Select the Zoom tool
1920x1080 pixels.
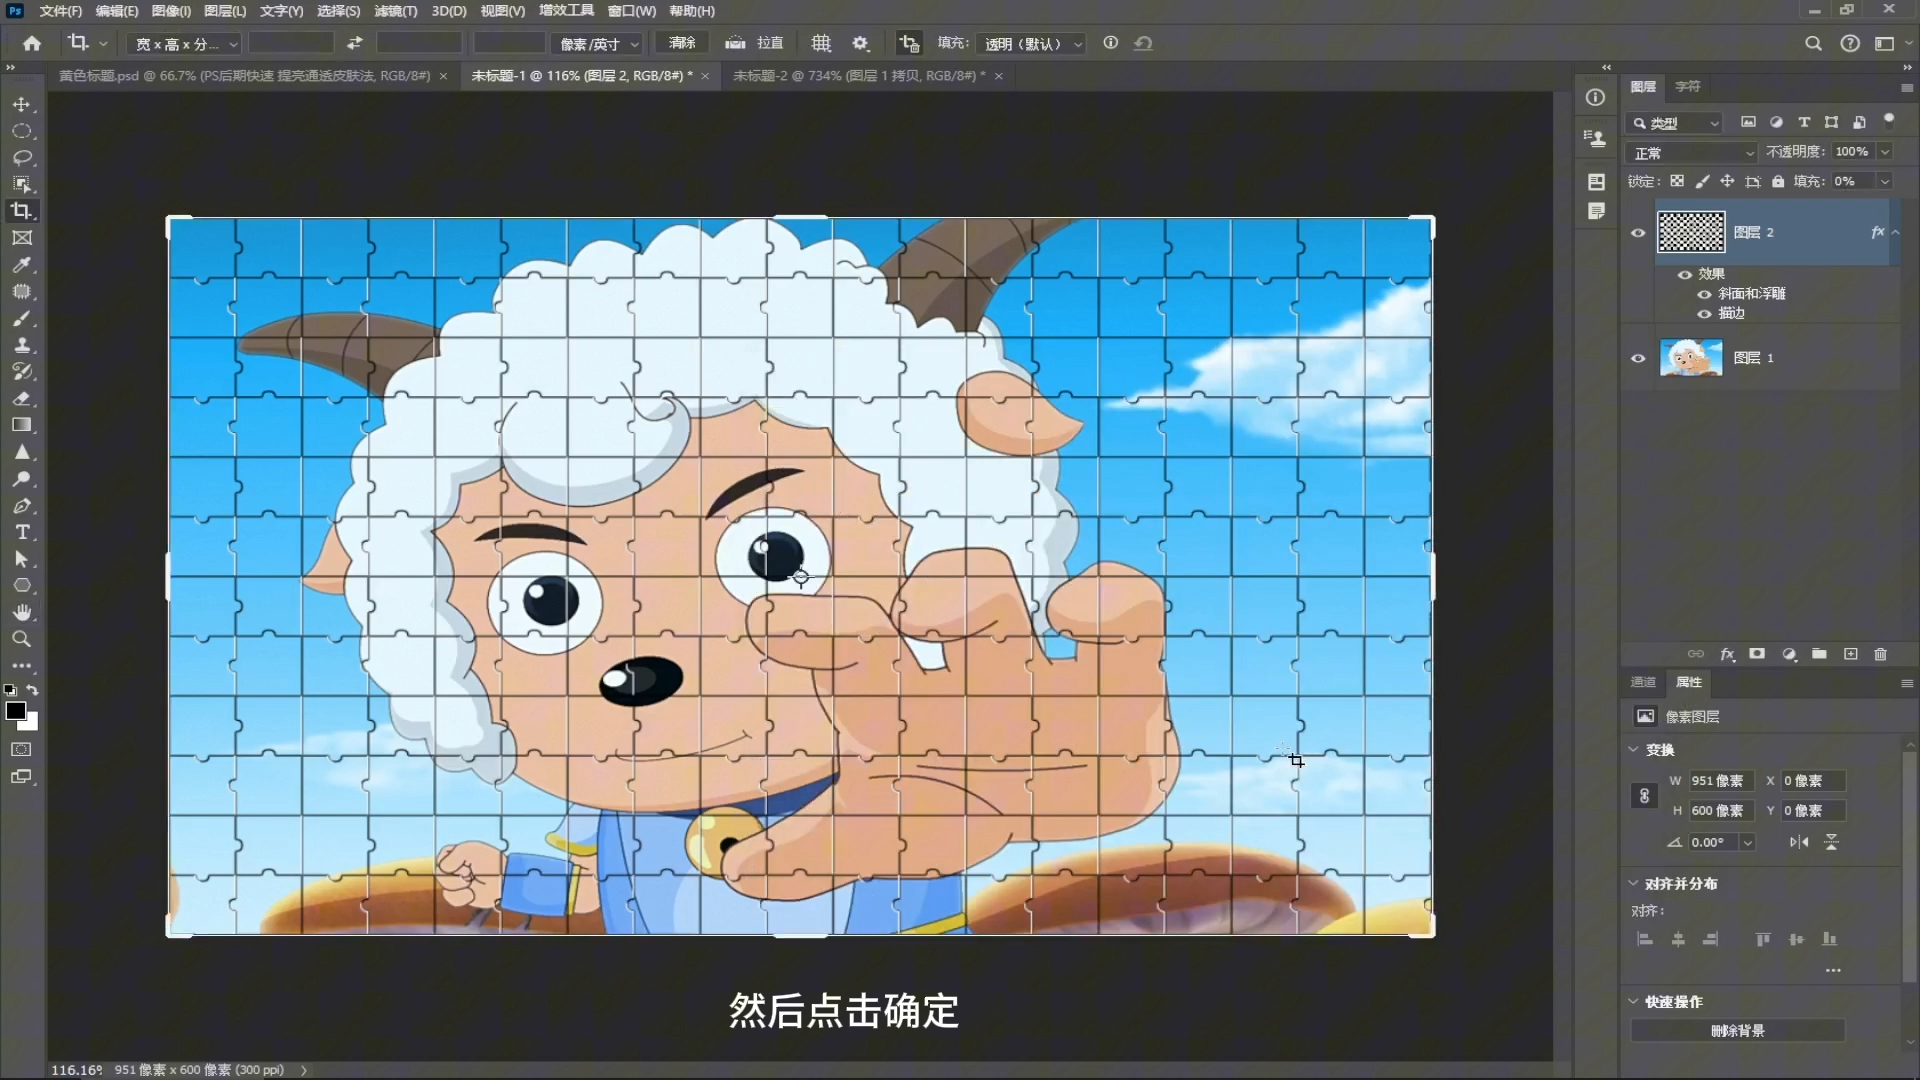(21, 639)
